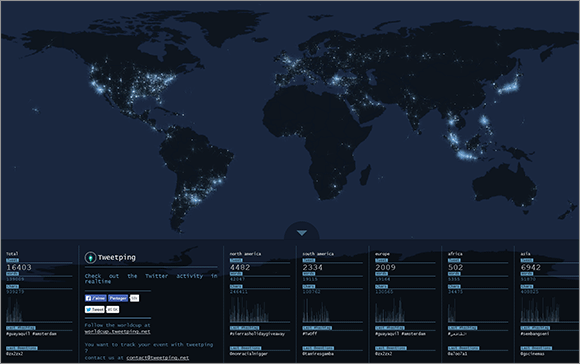The image size is (580, 364).
Task: Click the total activity bar chart
Action: click(14, 310)
